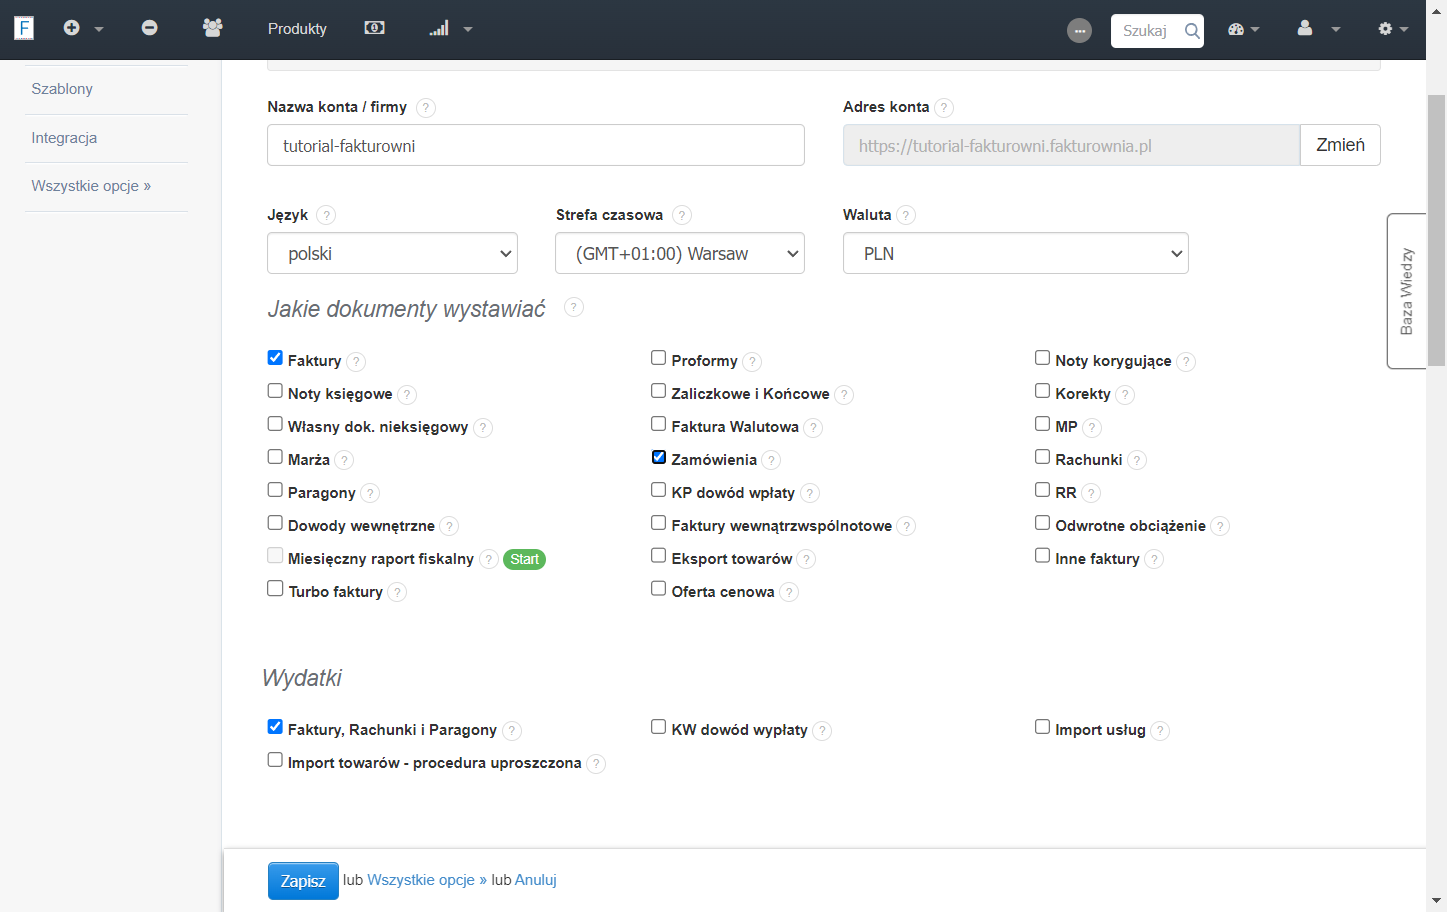Enable the Proformy checkbox
Image resolution: width=1447 pixels, height=912 pixels.
pyautogui.click(x=659, y=358)
